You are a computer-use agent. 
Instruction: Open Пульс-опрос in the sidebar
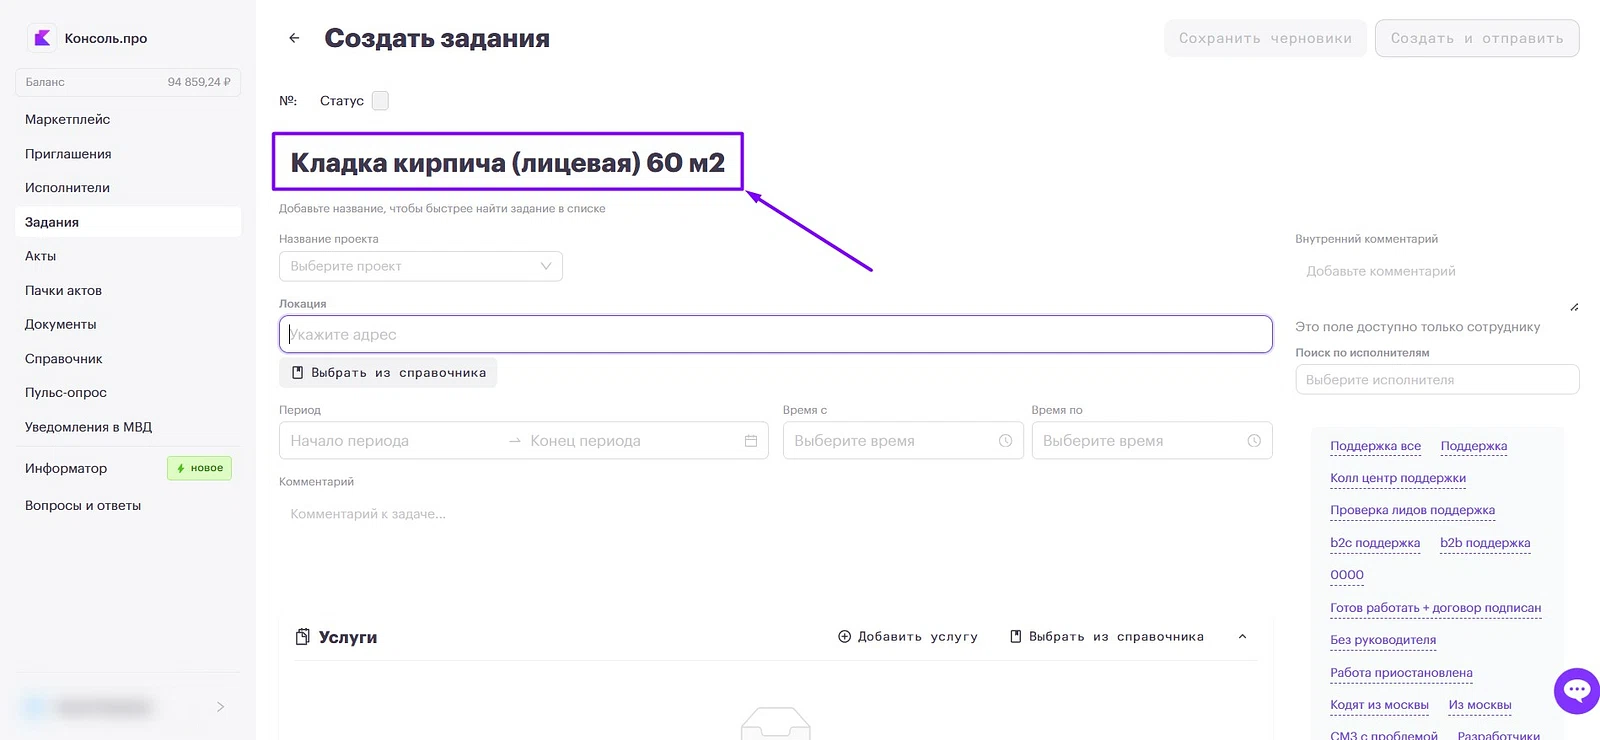click(x=66, y=393)
